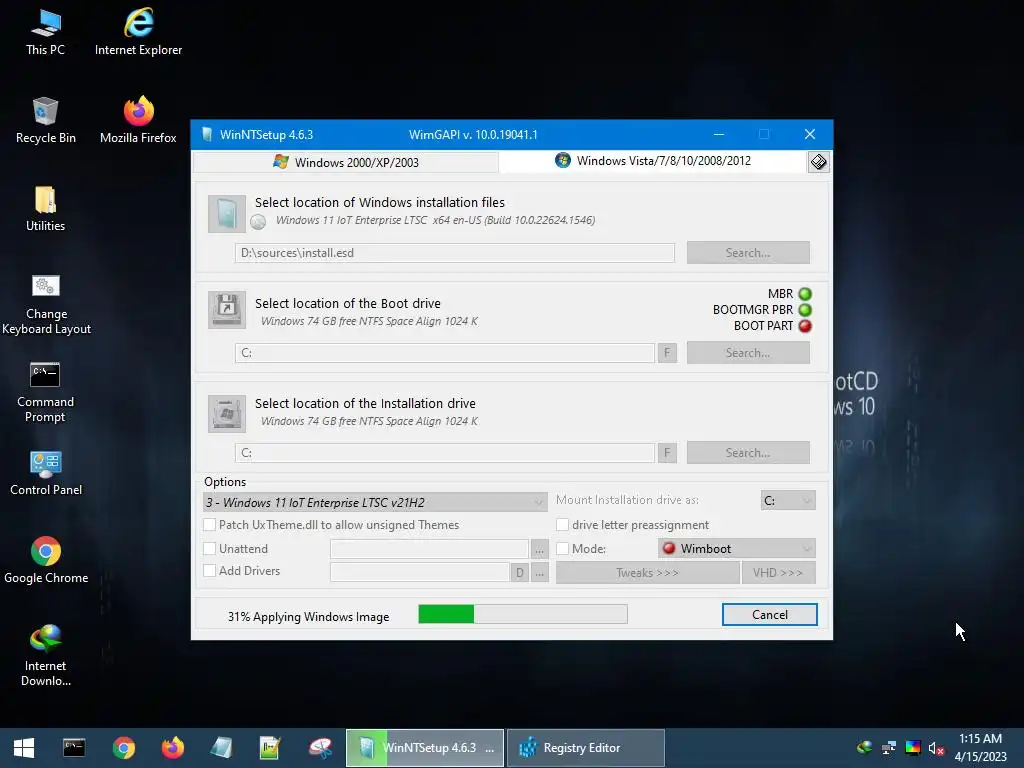
Task: Launch the red-white tool from taskbar
Action: pyautogui.click(x=320, y=748)
